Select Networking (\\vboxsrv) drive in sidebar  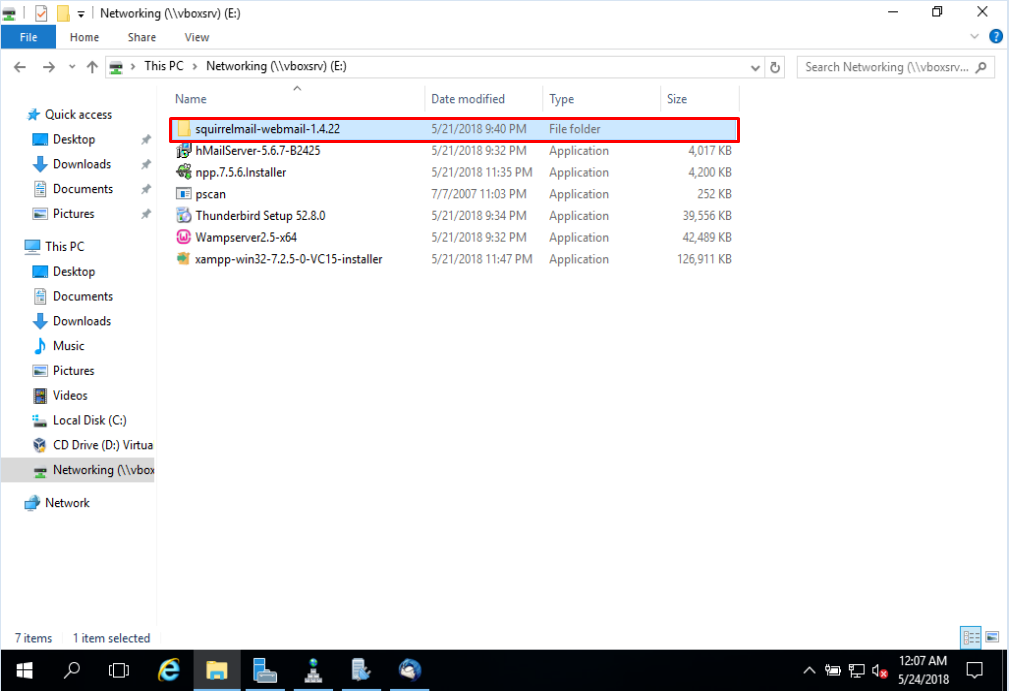pyautogui.click(x=103, y=470)
